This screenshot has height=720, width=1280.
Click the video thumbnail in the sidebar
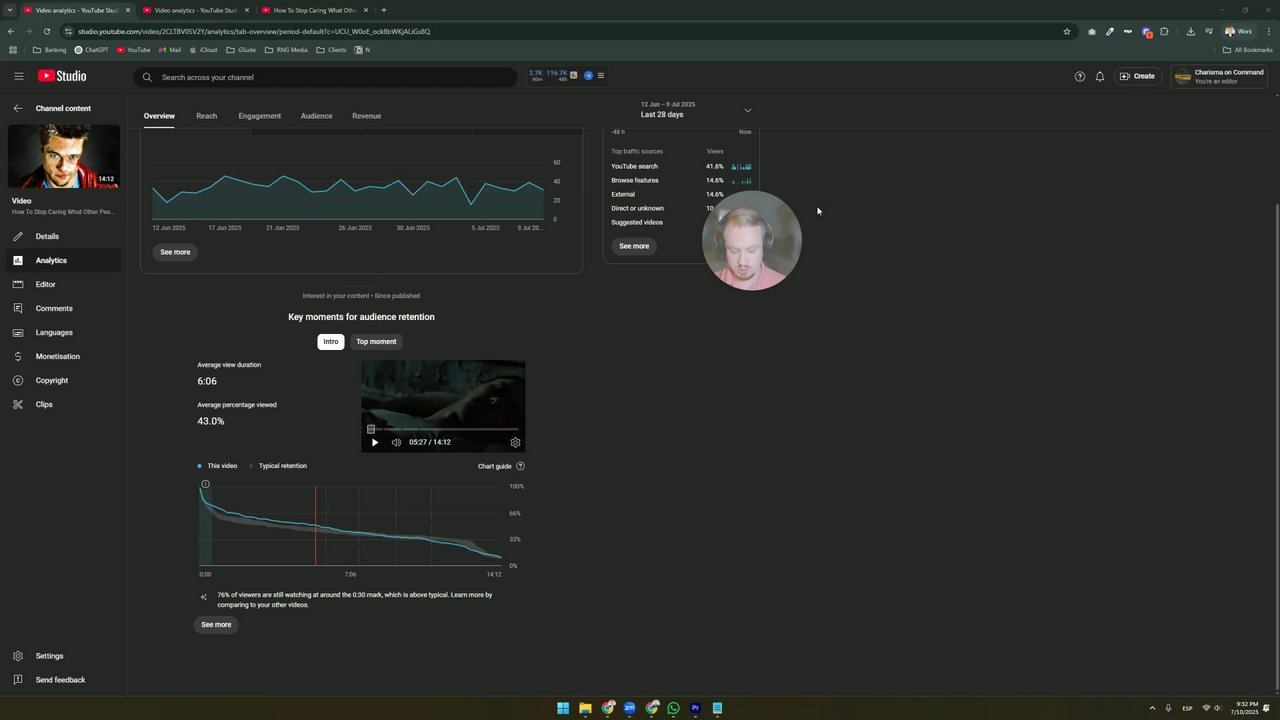click(x=64, y=156)
